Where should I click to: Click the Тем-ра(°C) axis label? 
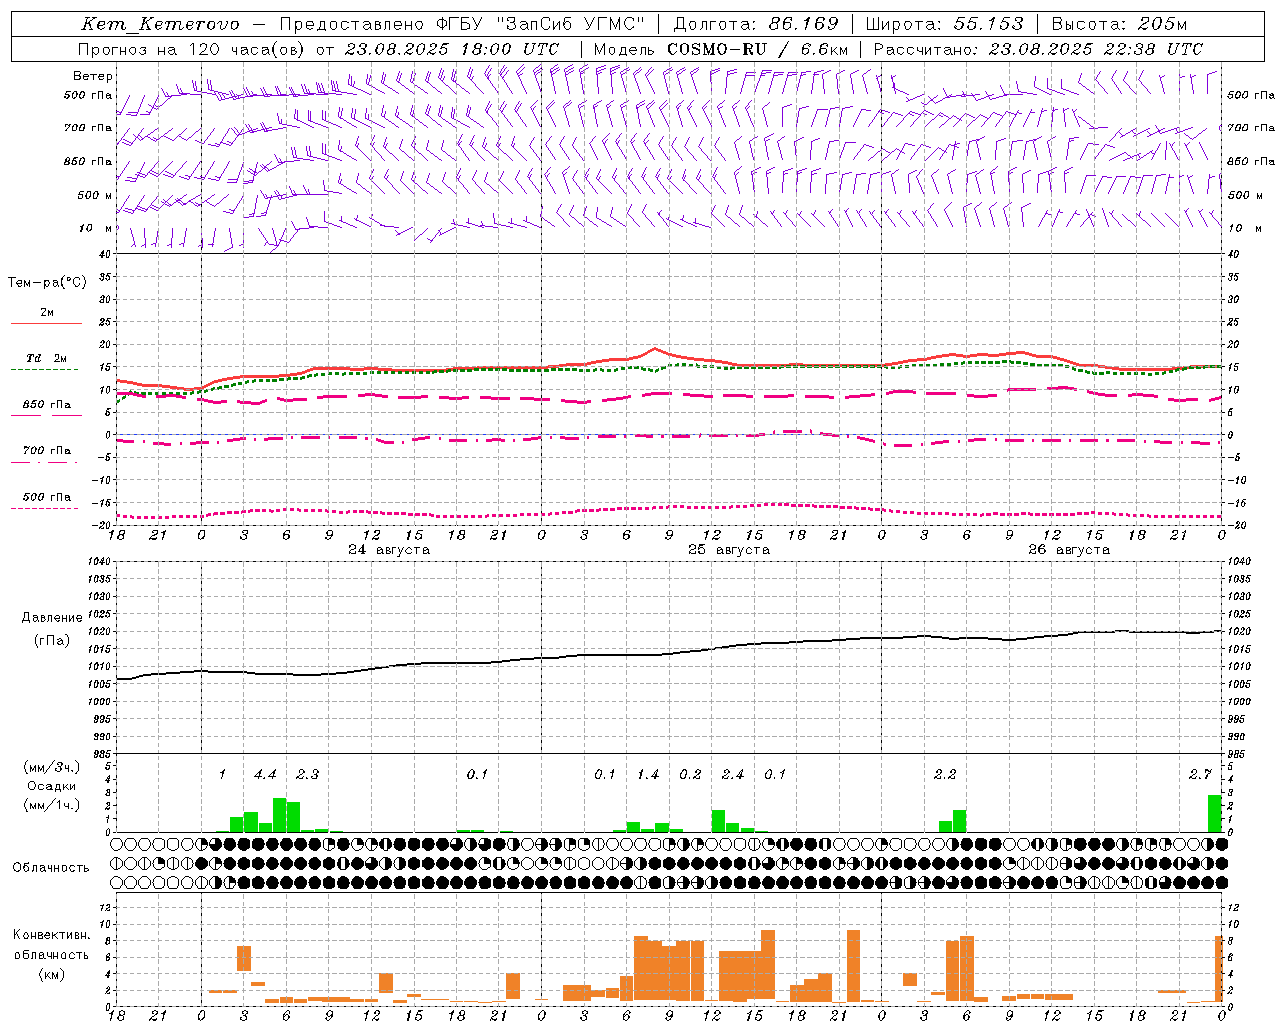(x=47, y=283)
